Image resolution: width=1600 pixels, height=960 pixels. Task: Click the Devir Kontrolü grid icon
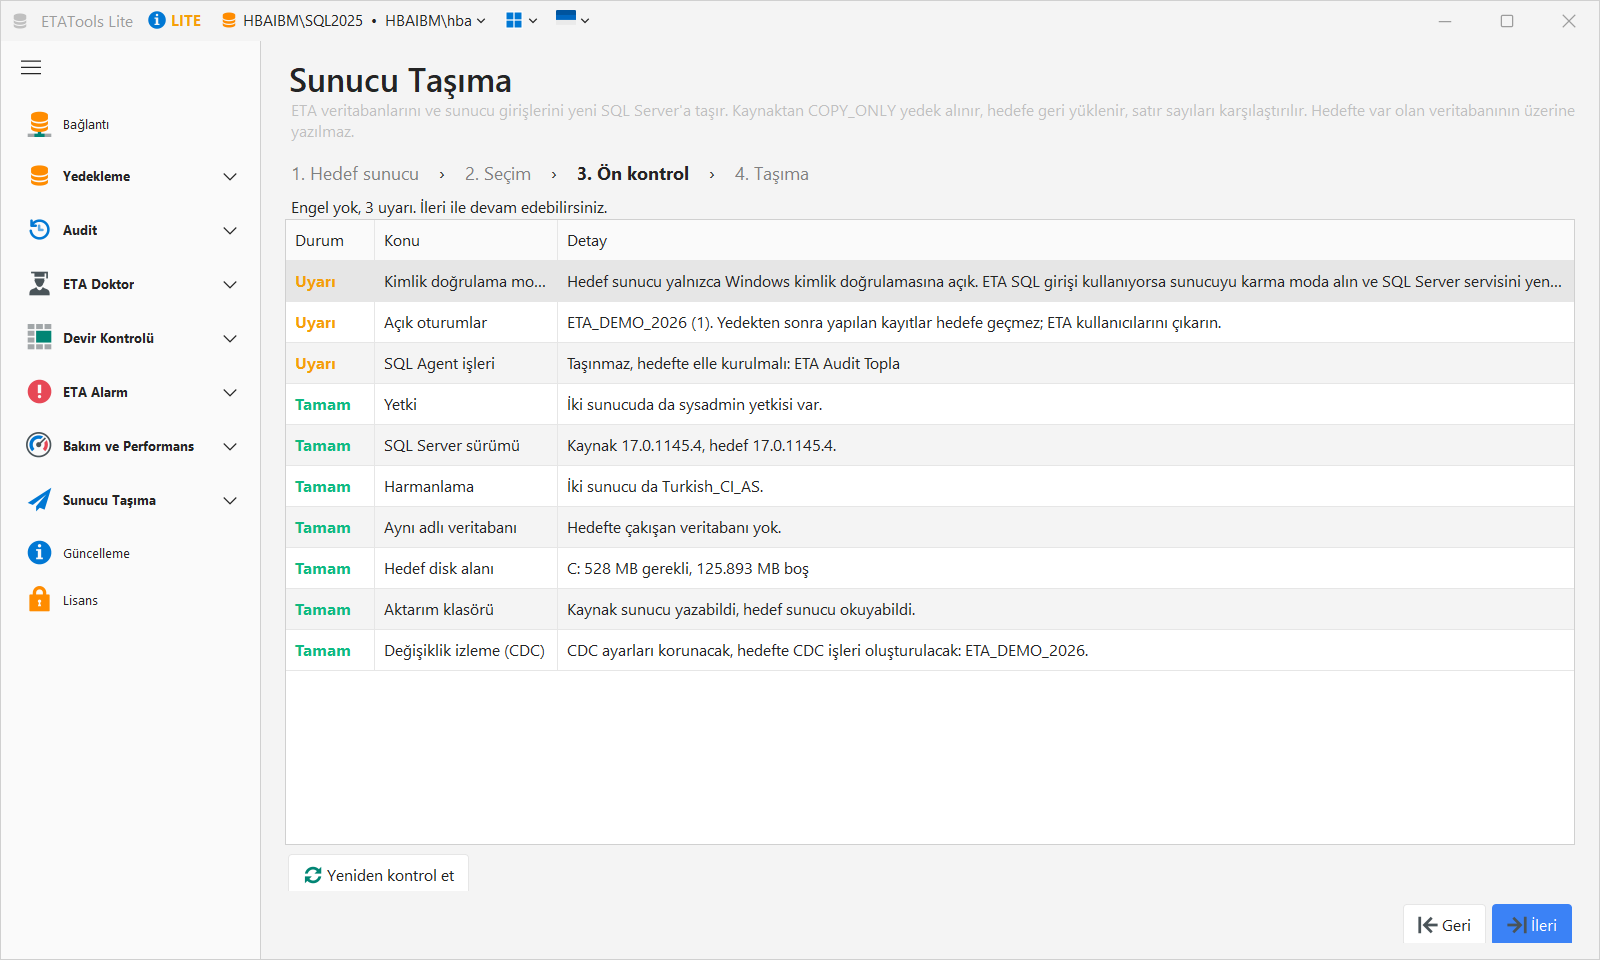39,338
